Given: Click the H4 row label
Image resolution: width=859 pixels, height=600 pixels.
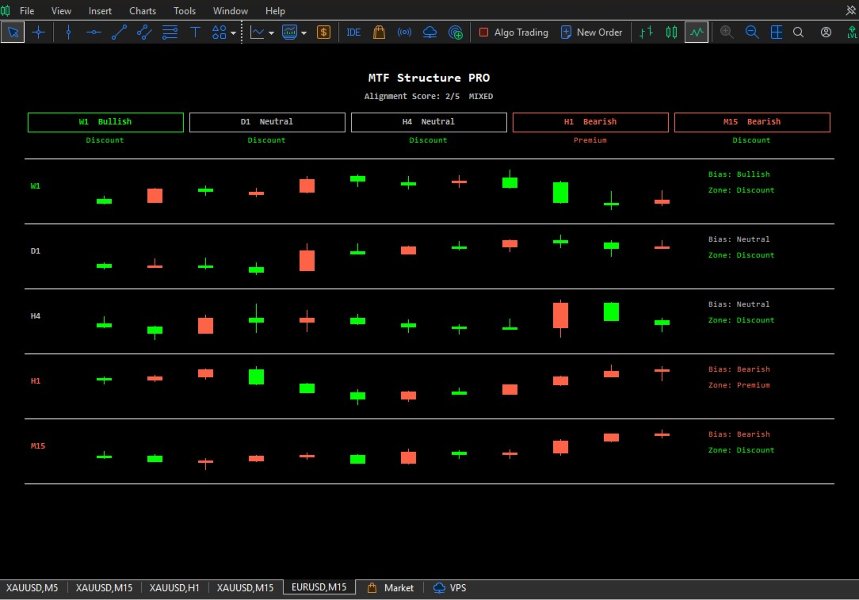Looking at the screenshot, I should point(36,316).
